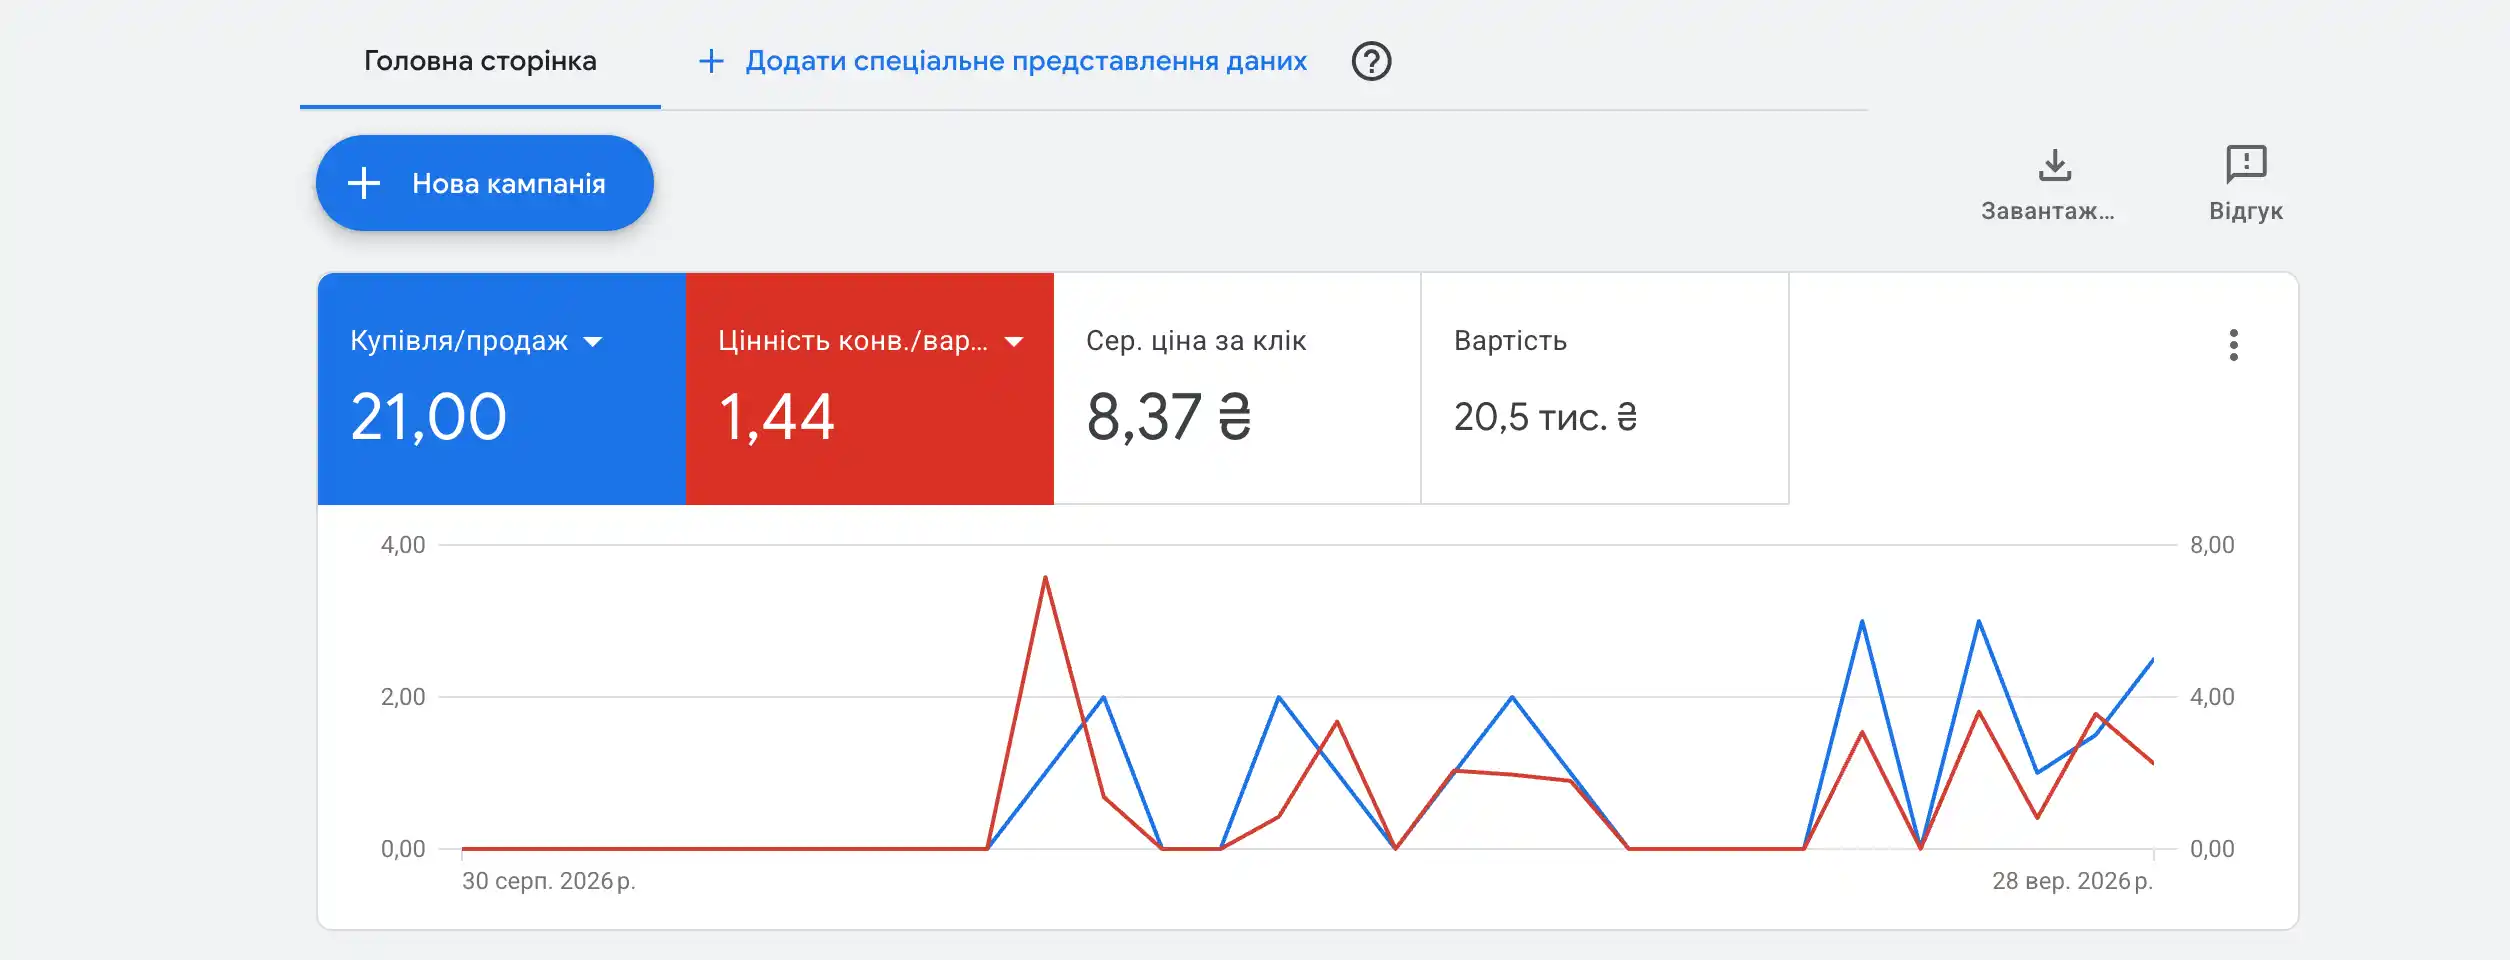Click the blue 21,00 metric value
The image size is (2510, 960).
[428, 417]
